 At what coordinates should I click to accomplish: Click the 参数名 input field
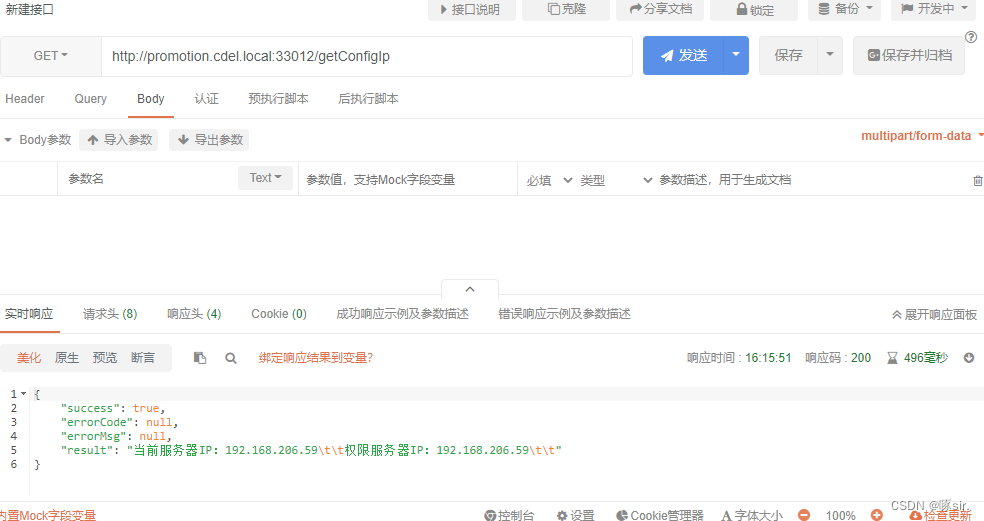[x=147, y=179]
